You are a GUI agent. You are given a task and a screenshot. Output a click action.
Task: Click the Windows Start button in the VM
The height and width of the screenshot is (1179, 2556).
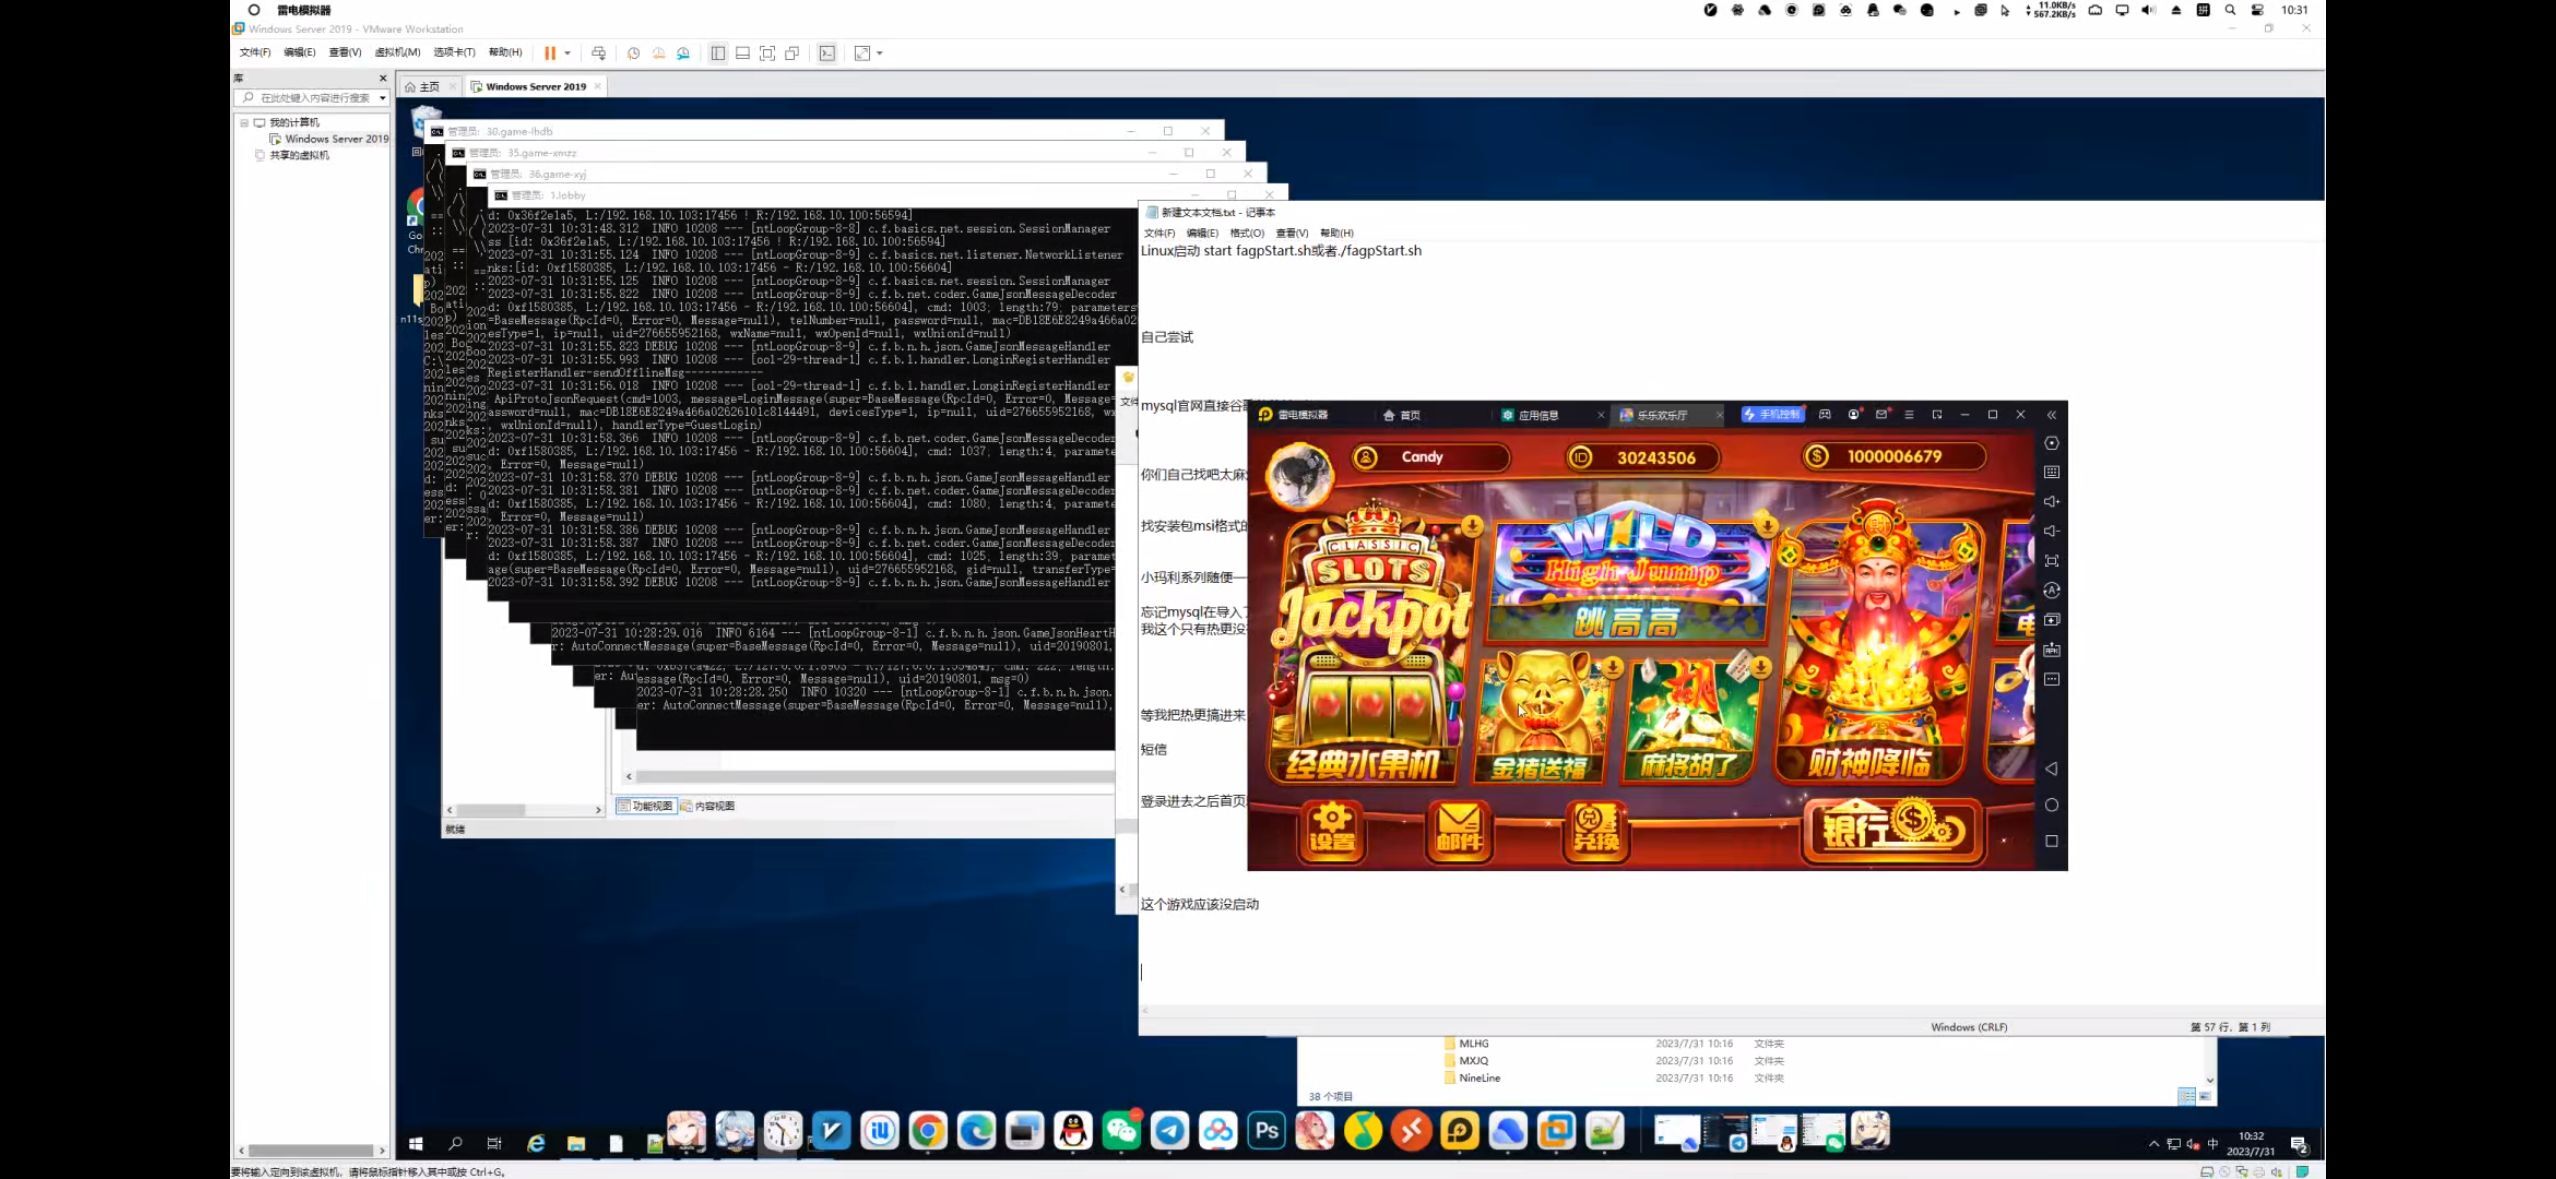416,1143
